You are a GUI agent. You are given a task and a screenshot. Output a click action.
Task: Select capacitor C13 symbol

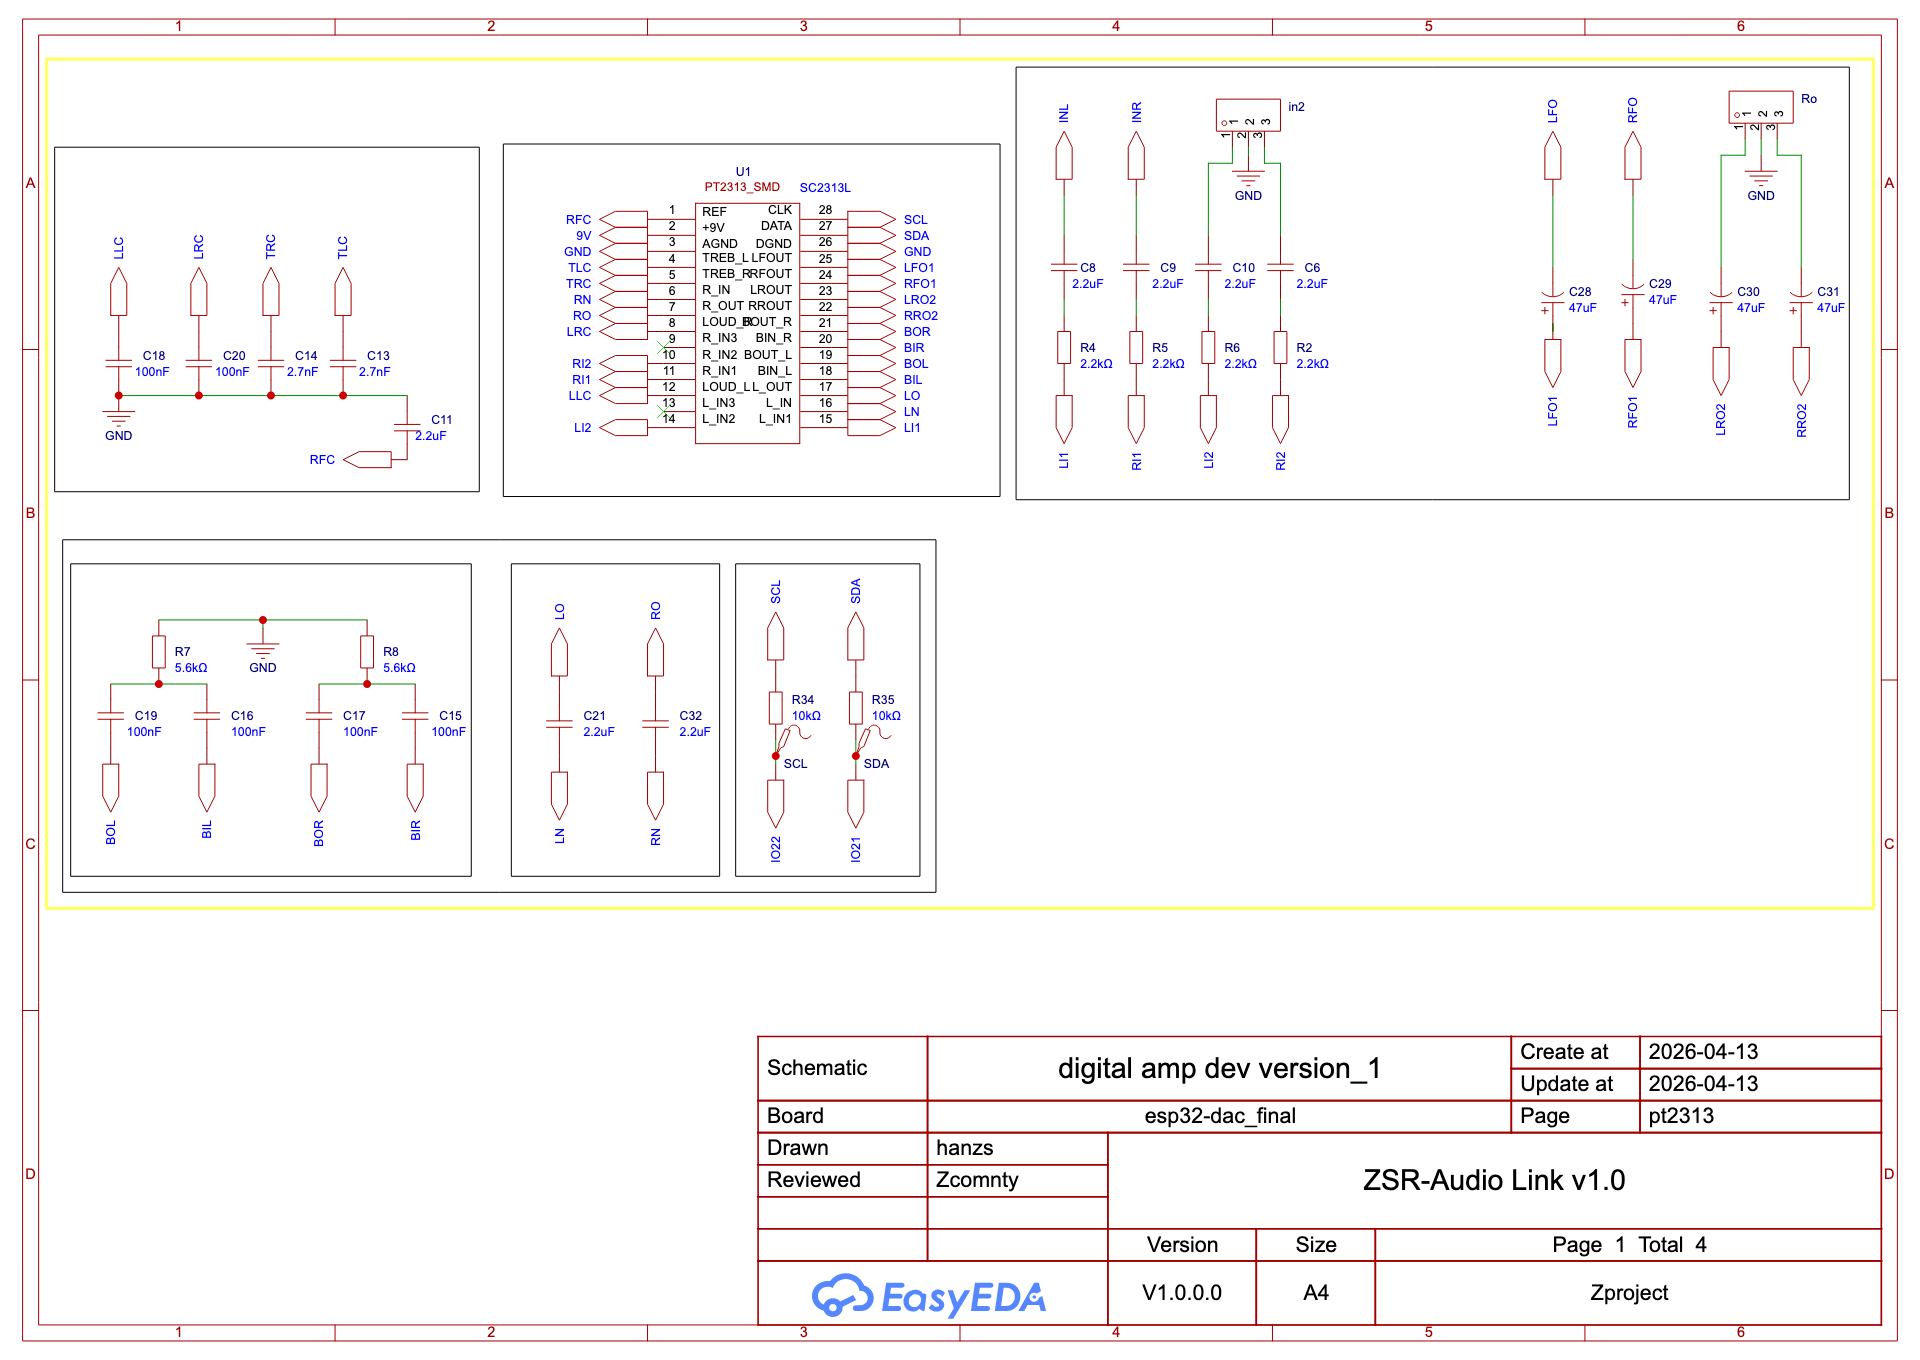pyautogui.click(x=343, y=363)
